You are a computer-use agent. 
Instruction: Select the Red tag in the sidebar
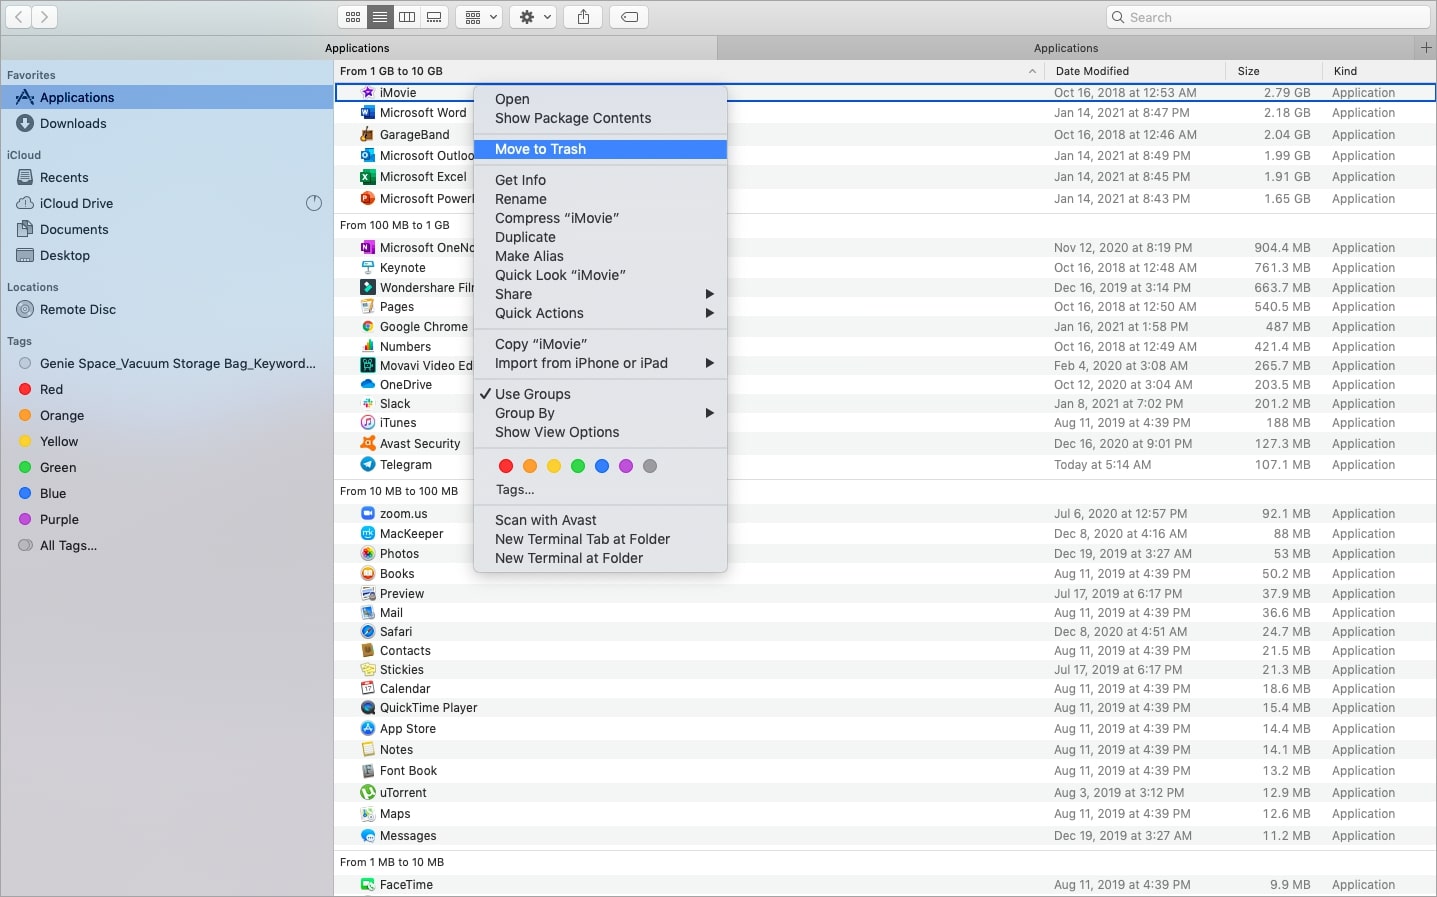51,389
